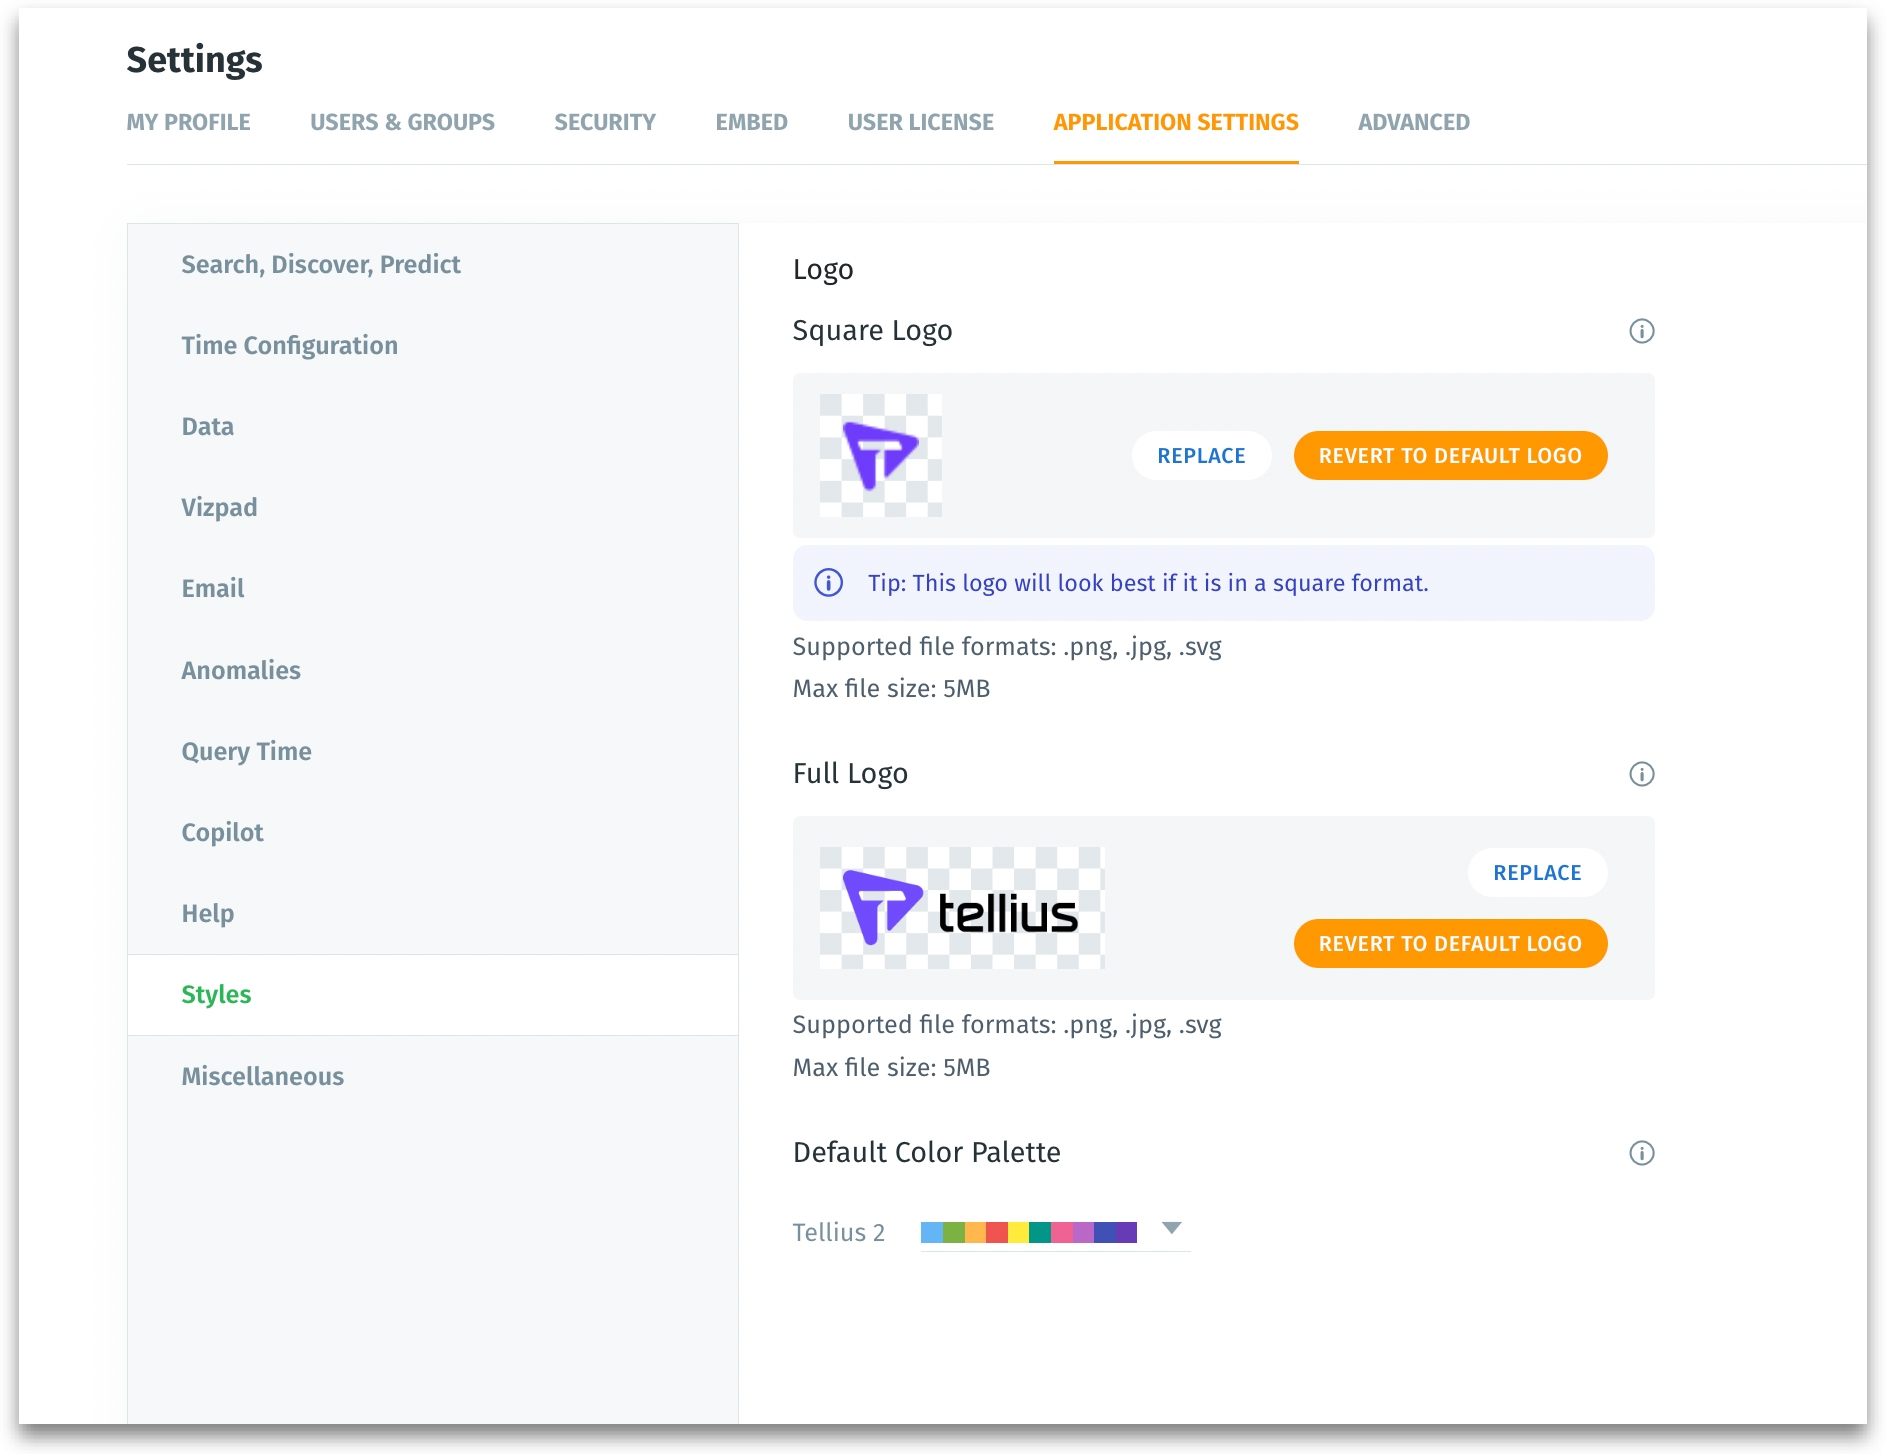
Task: Click the info icon in the square format tip
Action: (x=828, y=583)
